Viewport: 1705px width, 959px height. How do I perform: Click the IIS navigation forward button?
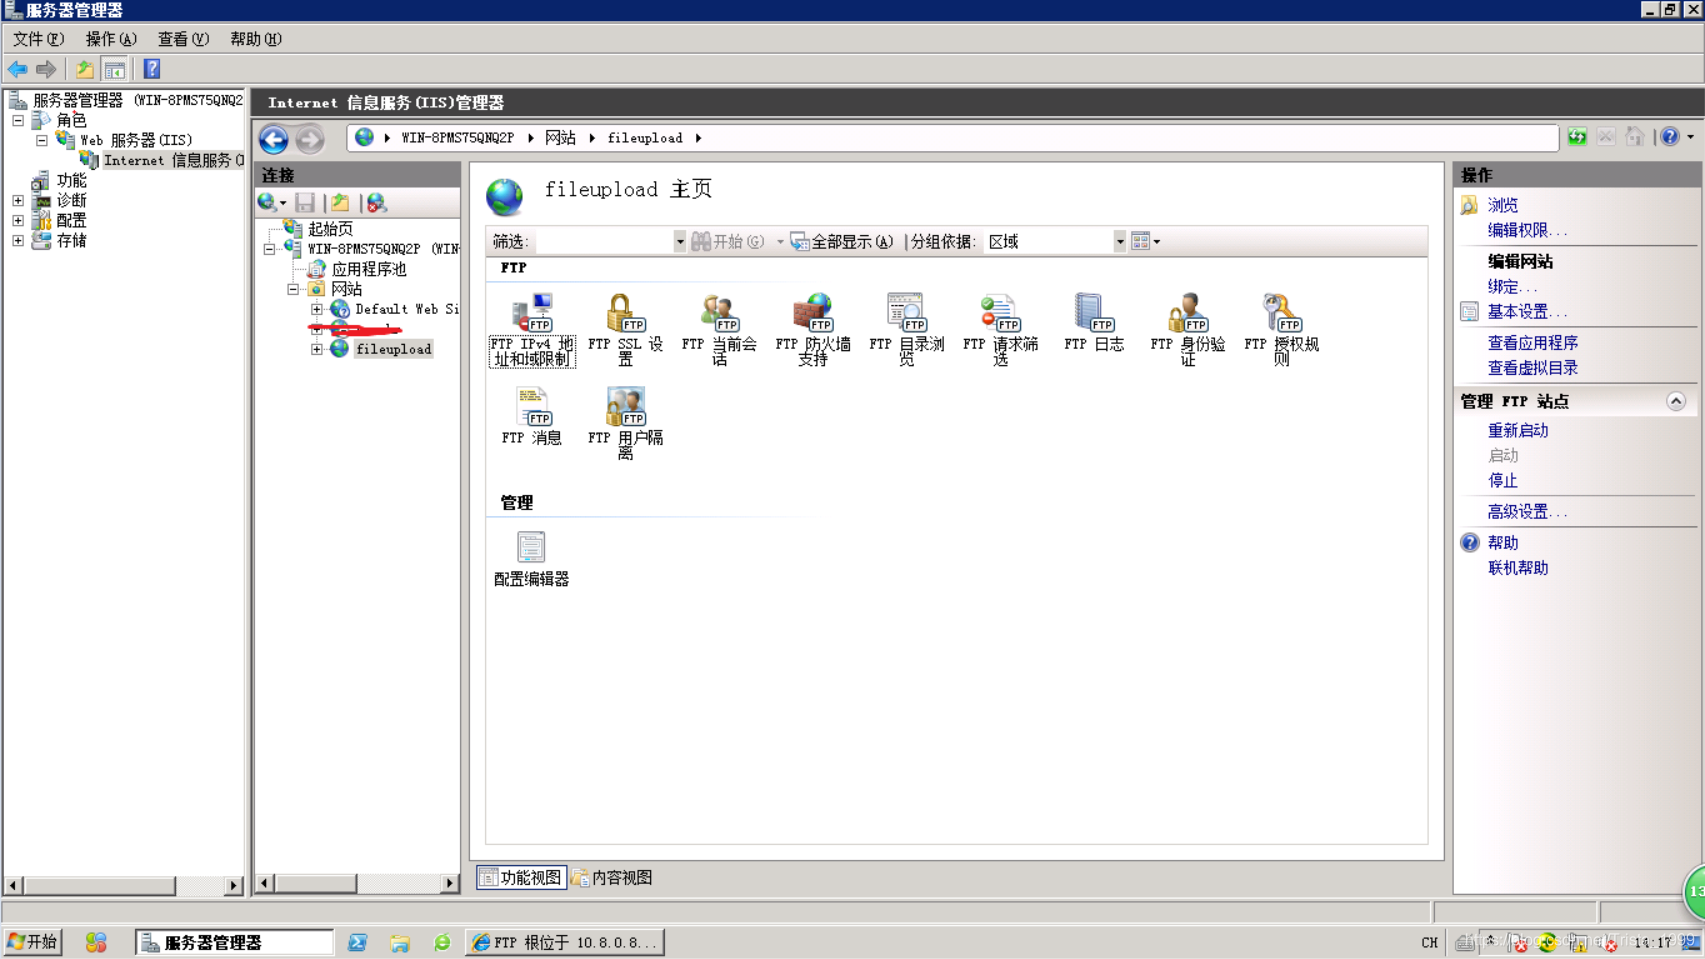(310, 139)
